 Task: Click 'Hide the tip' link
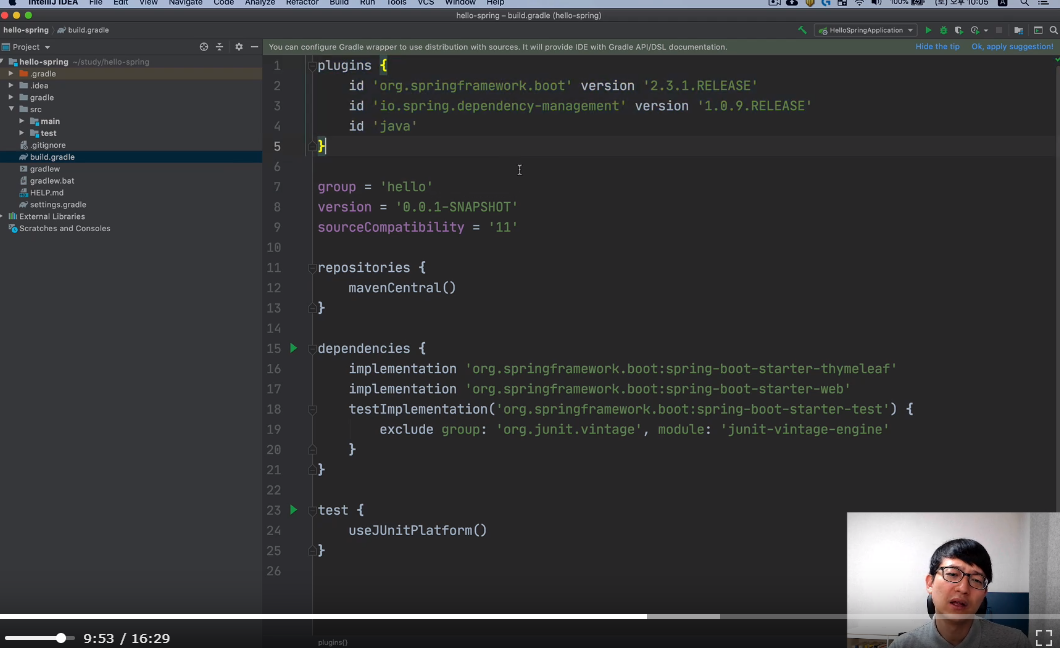coord(937,47)
